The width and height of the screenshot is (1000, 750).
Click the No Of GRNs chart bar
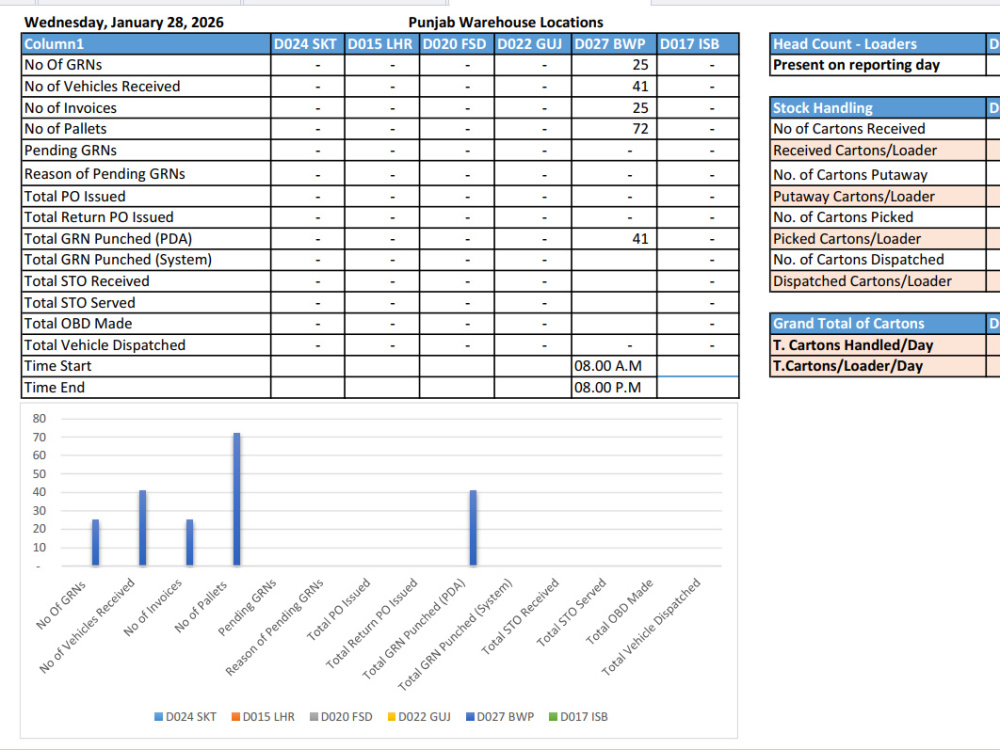pos(95,543)
